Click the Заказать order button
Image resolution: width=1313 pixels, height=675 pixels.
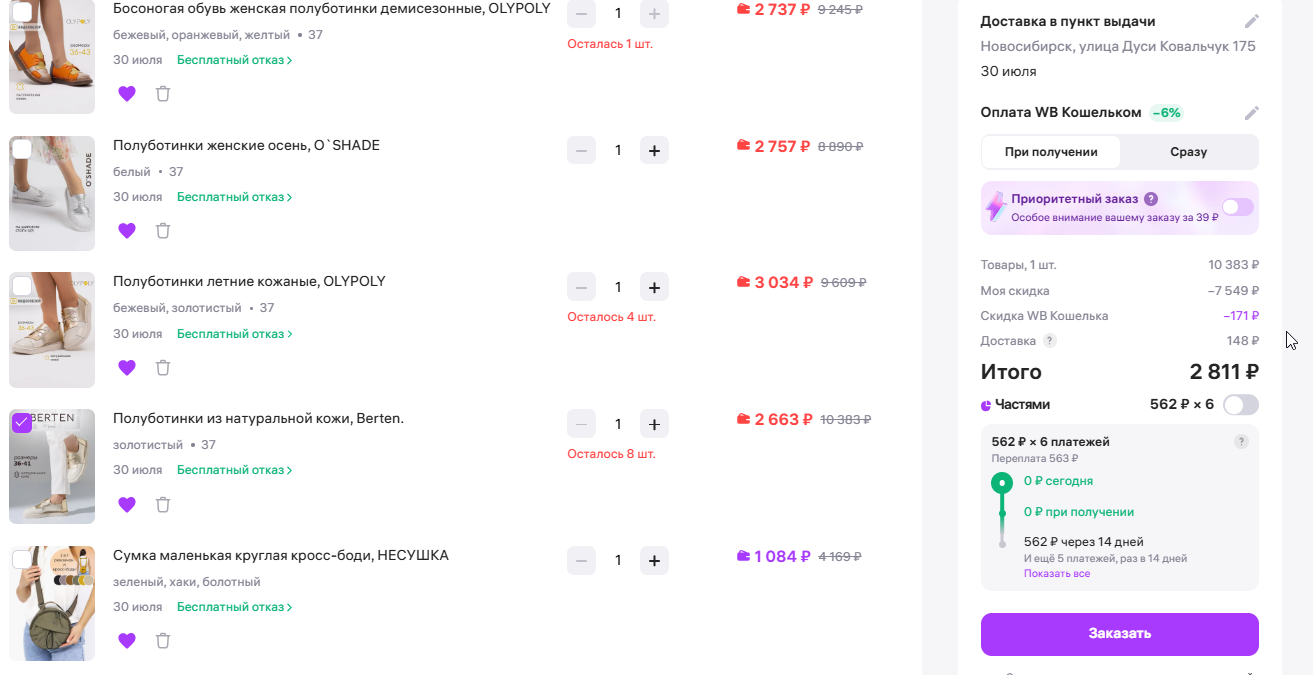pyautogui.click(x=1119, y=634)
